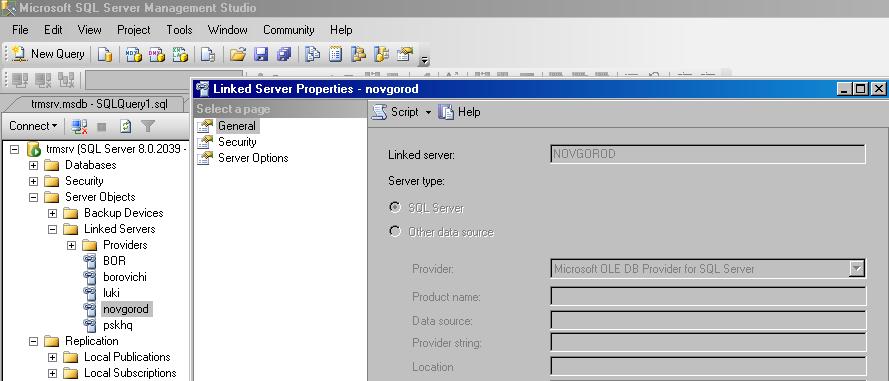Image resolution: width=889 pixels, height=381 pixels.
Task: Start an Analysis Services MDX query
Action: point(134,54)
